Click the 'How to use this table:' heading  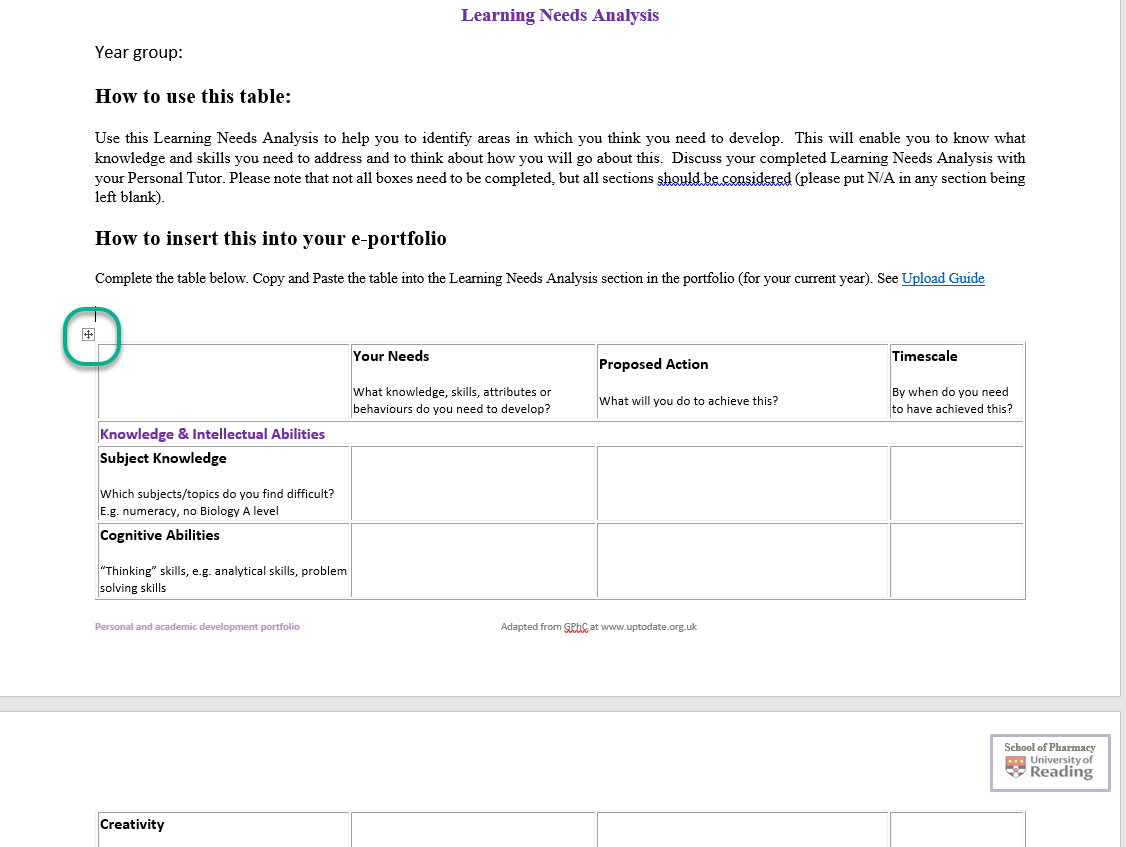pyautogui.click(x=193, y=96)
